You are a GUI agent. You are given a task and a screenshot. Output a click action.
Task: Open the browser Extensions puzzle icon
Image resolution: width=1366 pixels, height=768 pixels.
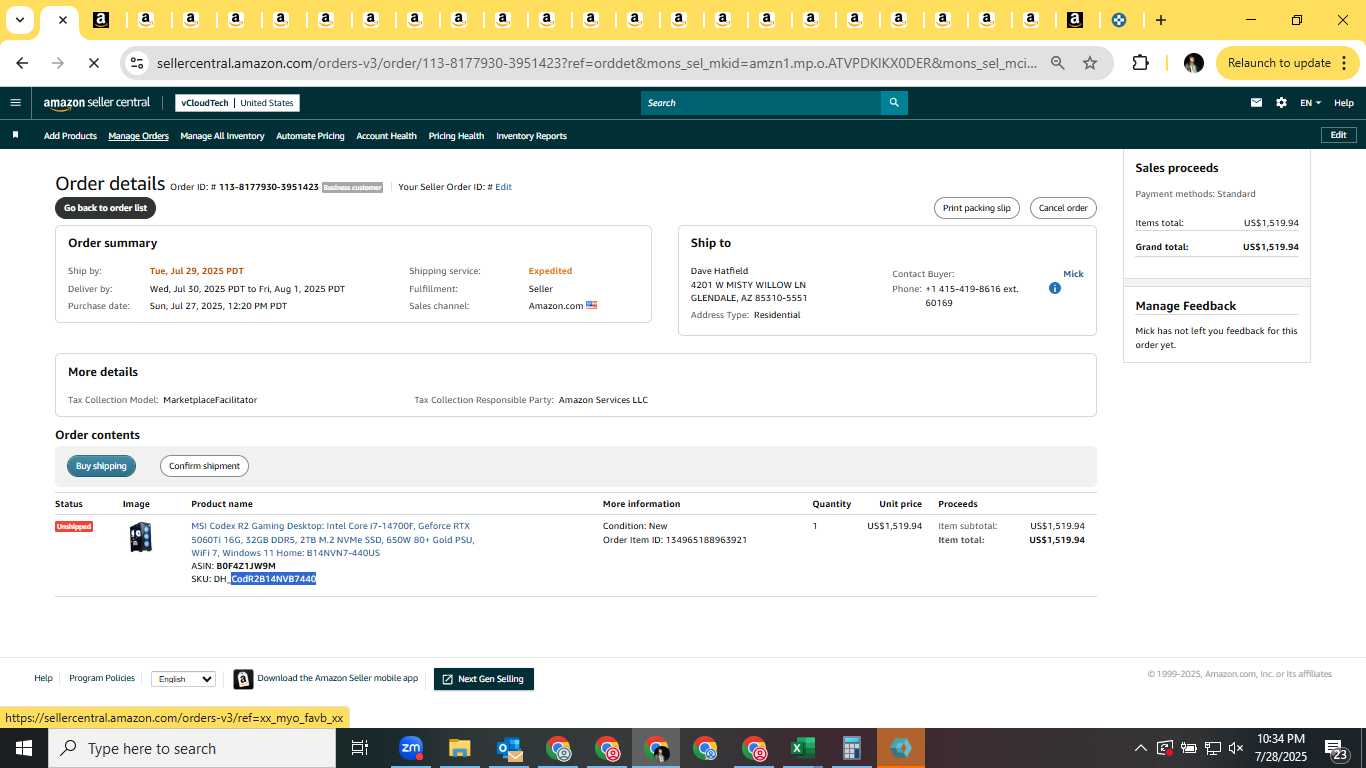tap(1140, 63)
